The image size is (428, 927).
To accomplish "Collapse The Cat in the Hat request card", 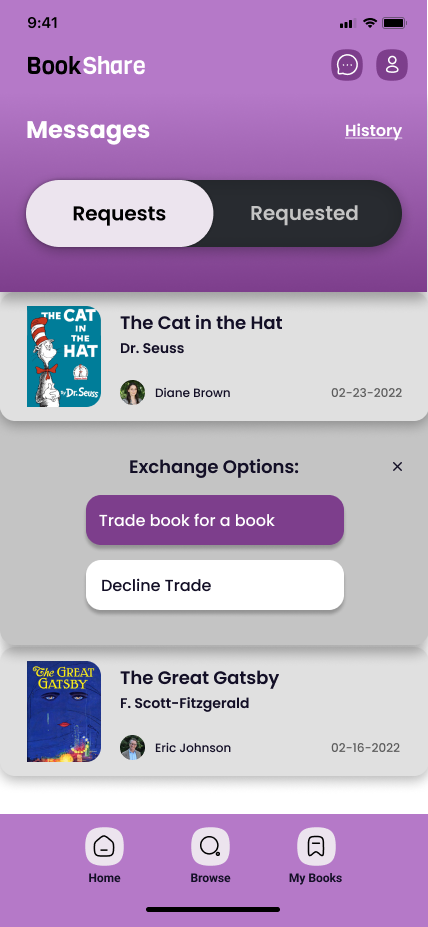I will click(214, 356).
